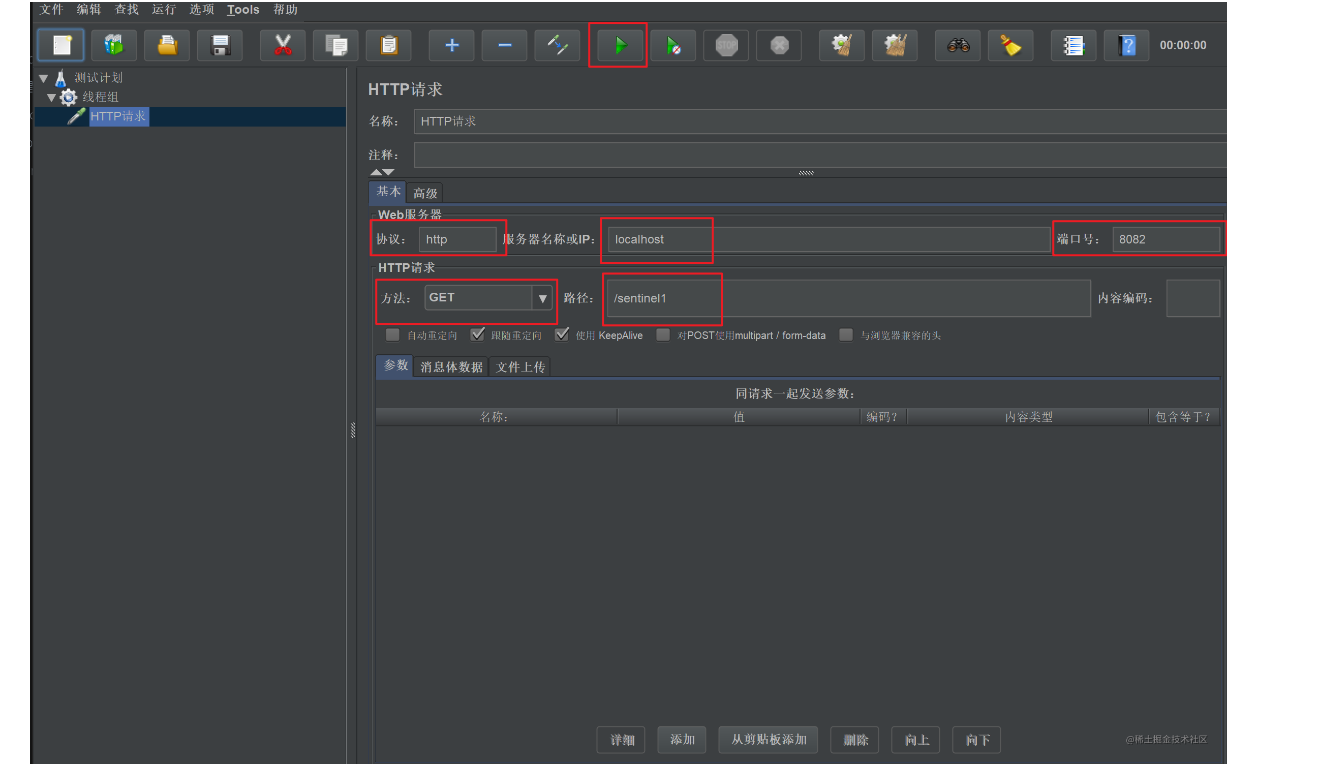Enable the 自动重定向 checkbox
The image size is (1319, 777).
393,335
